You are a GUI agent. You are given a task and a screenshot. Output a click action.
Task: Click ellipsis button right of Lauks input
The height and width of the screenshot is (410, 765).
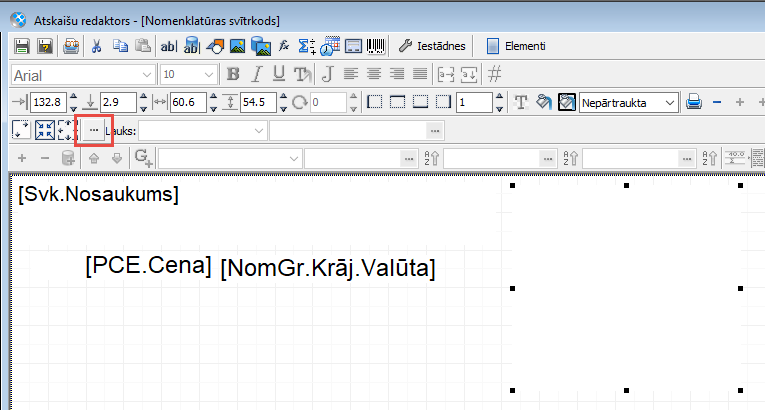tap(435, 131)
